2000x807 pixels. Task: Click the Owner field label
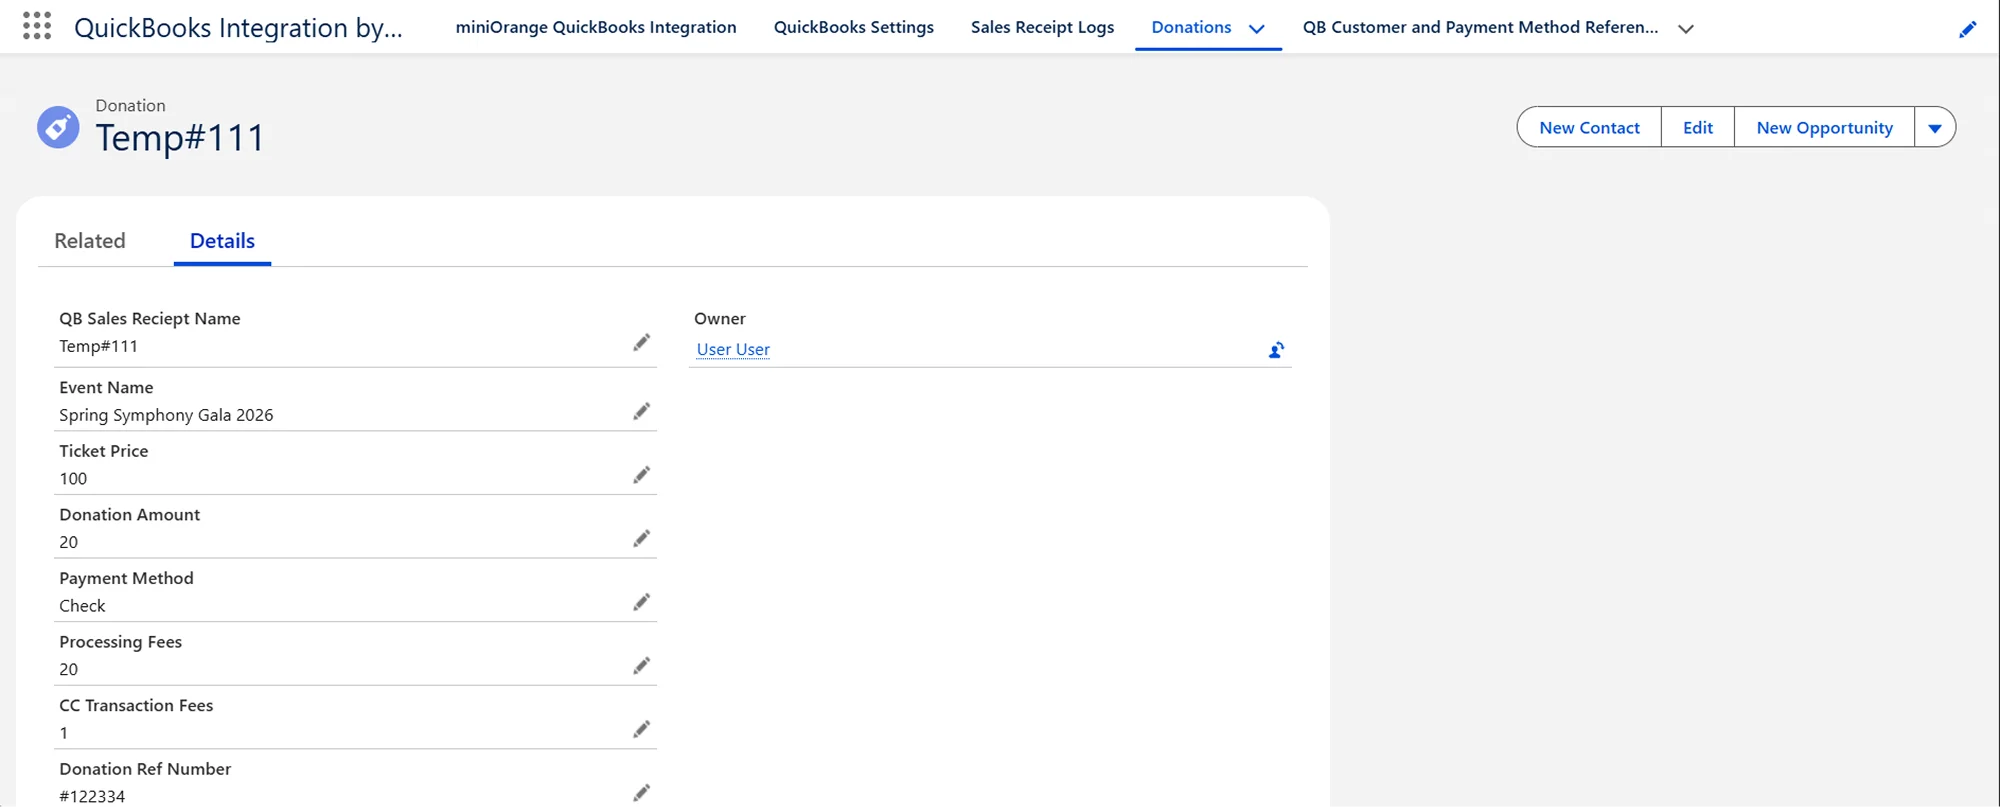point(720,318)
